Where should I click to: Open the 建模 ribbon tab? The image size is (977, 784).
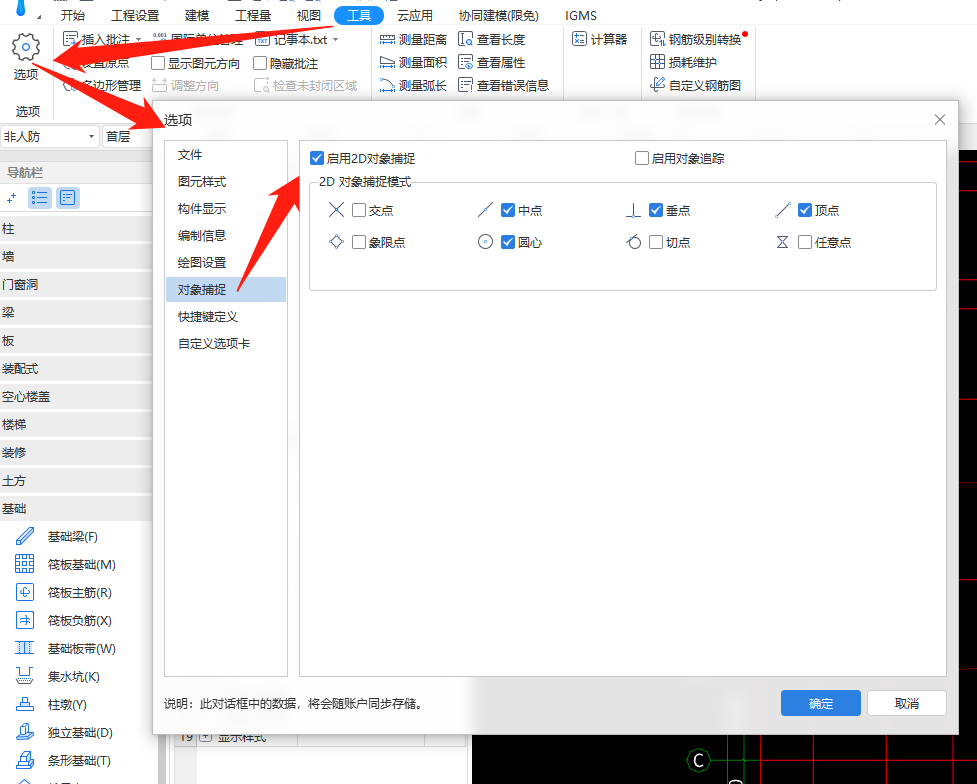tap(197, 16)
